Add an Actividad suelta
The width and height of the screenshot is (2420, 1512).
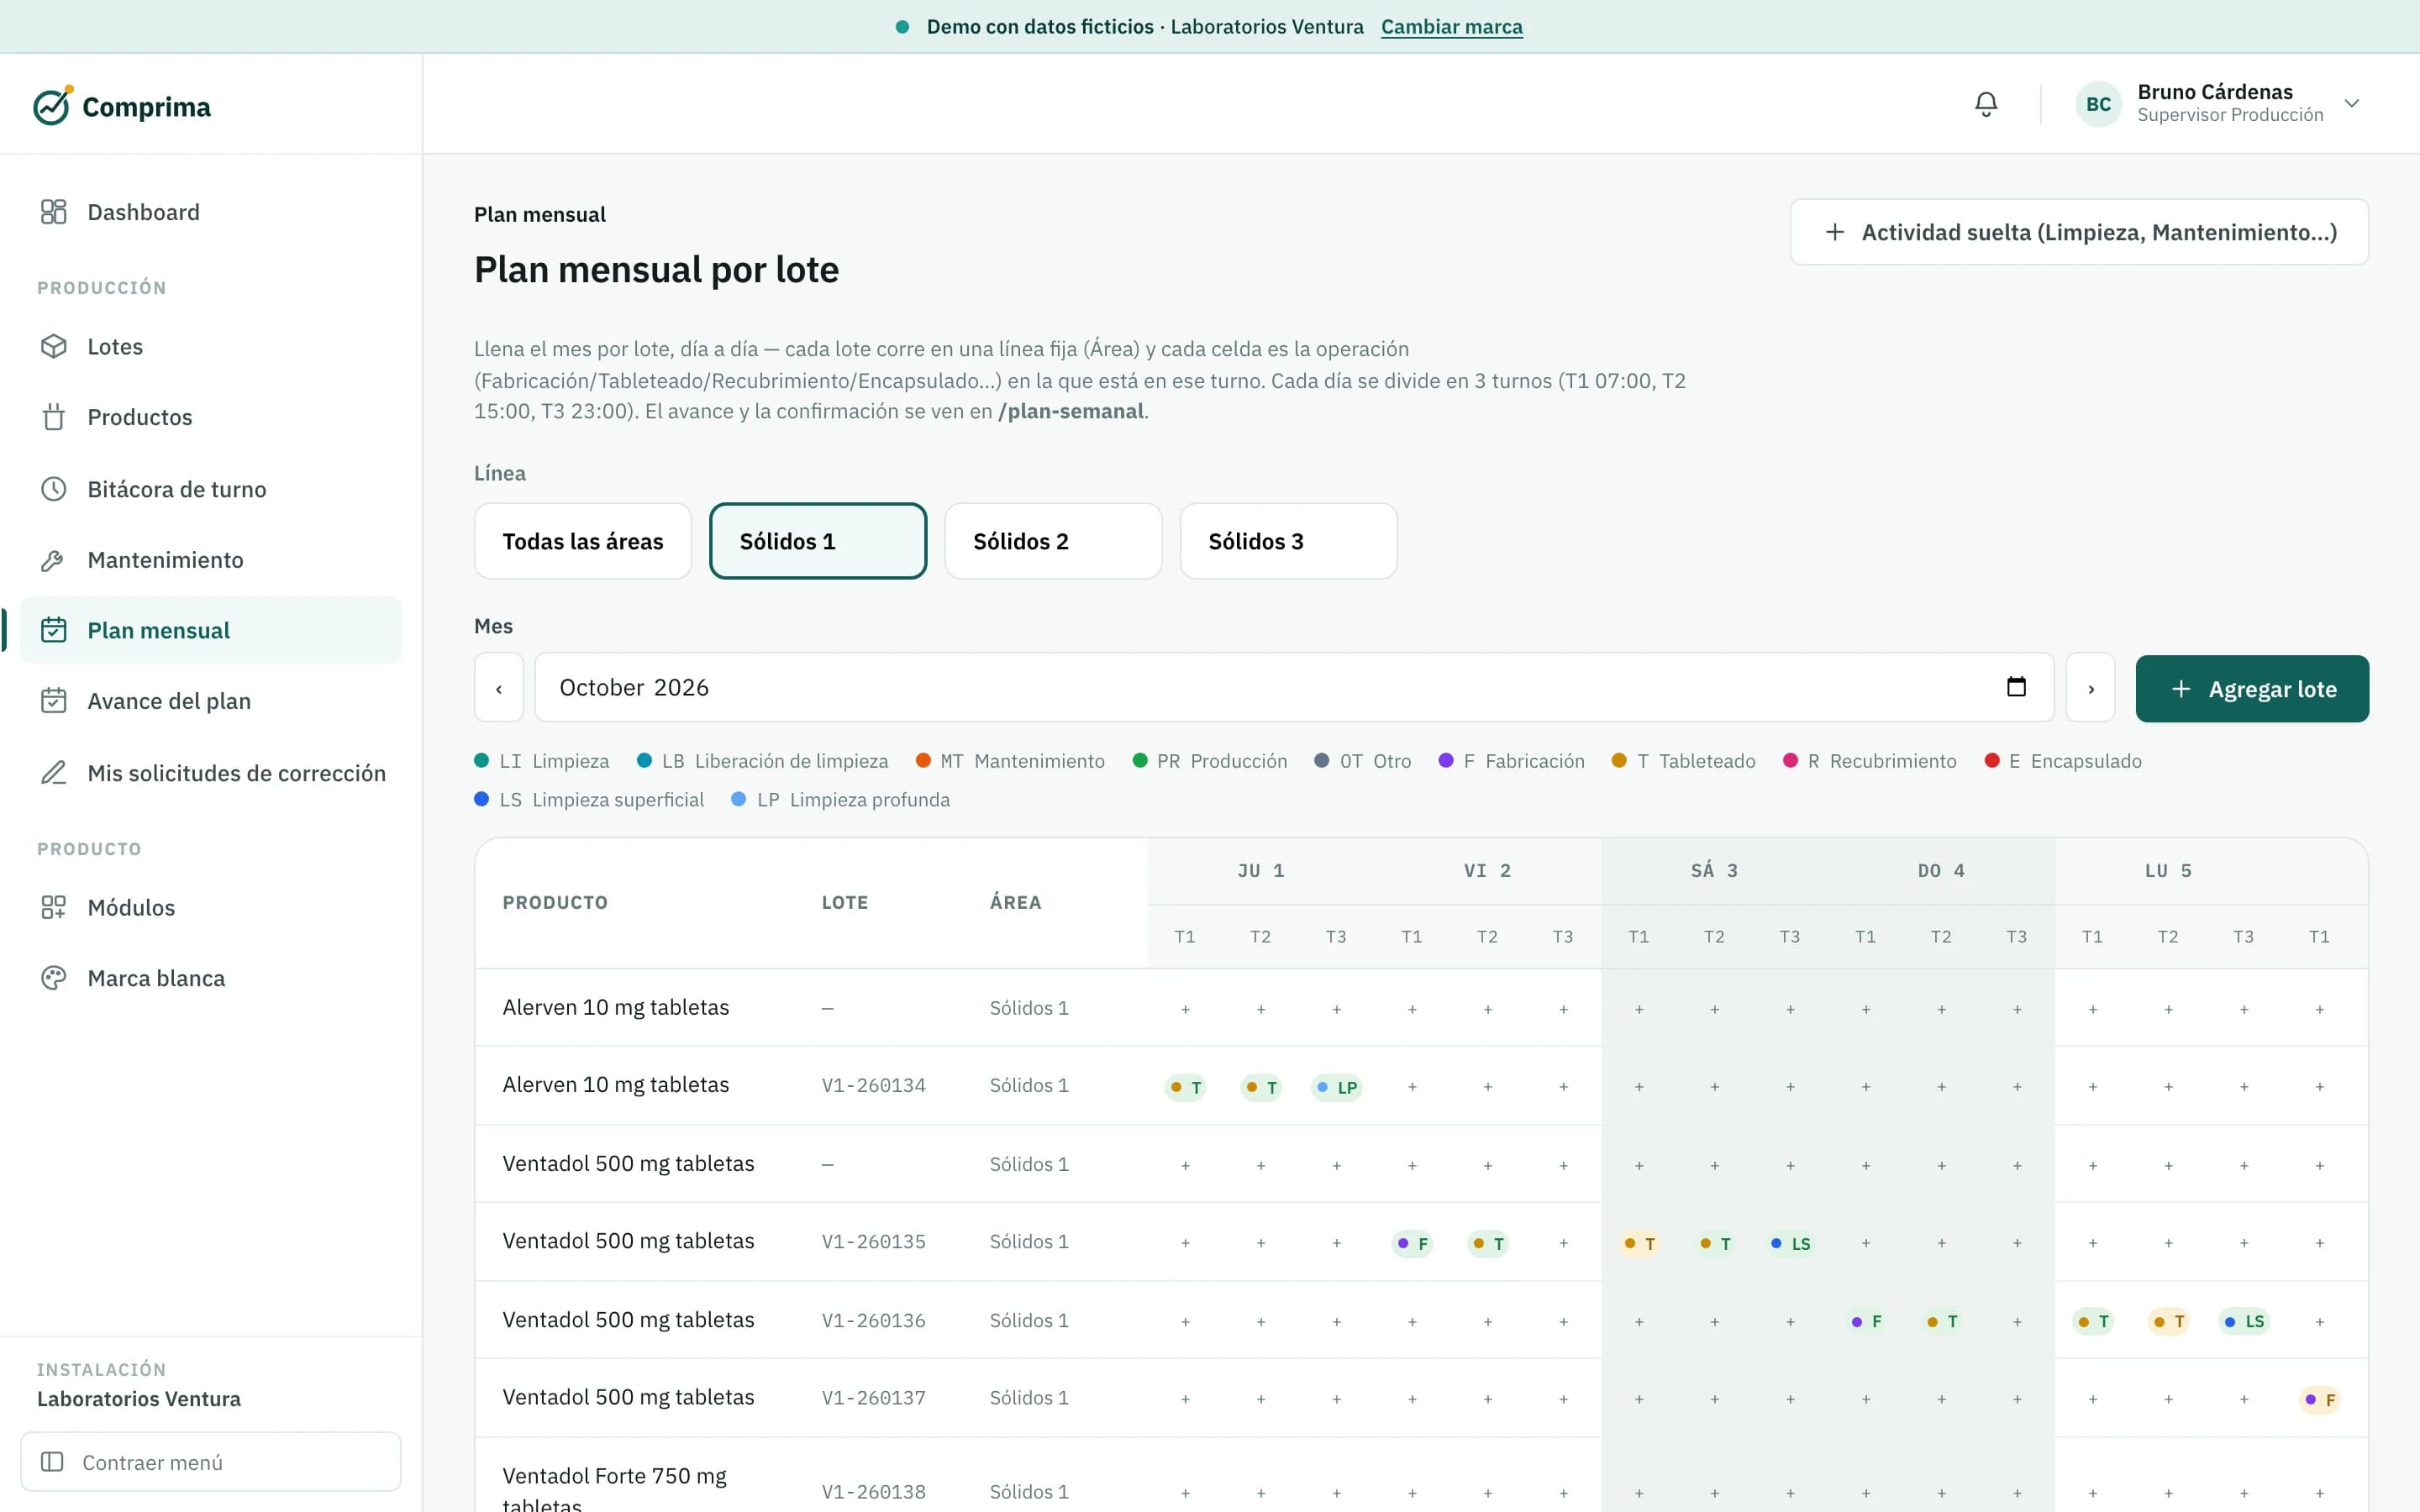2078,232
